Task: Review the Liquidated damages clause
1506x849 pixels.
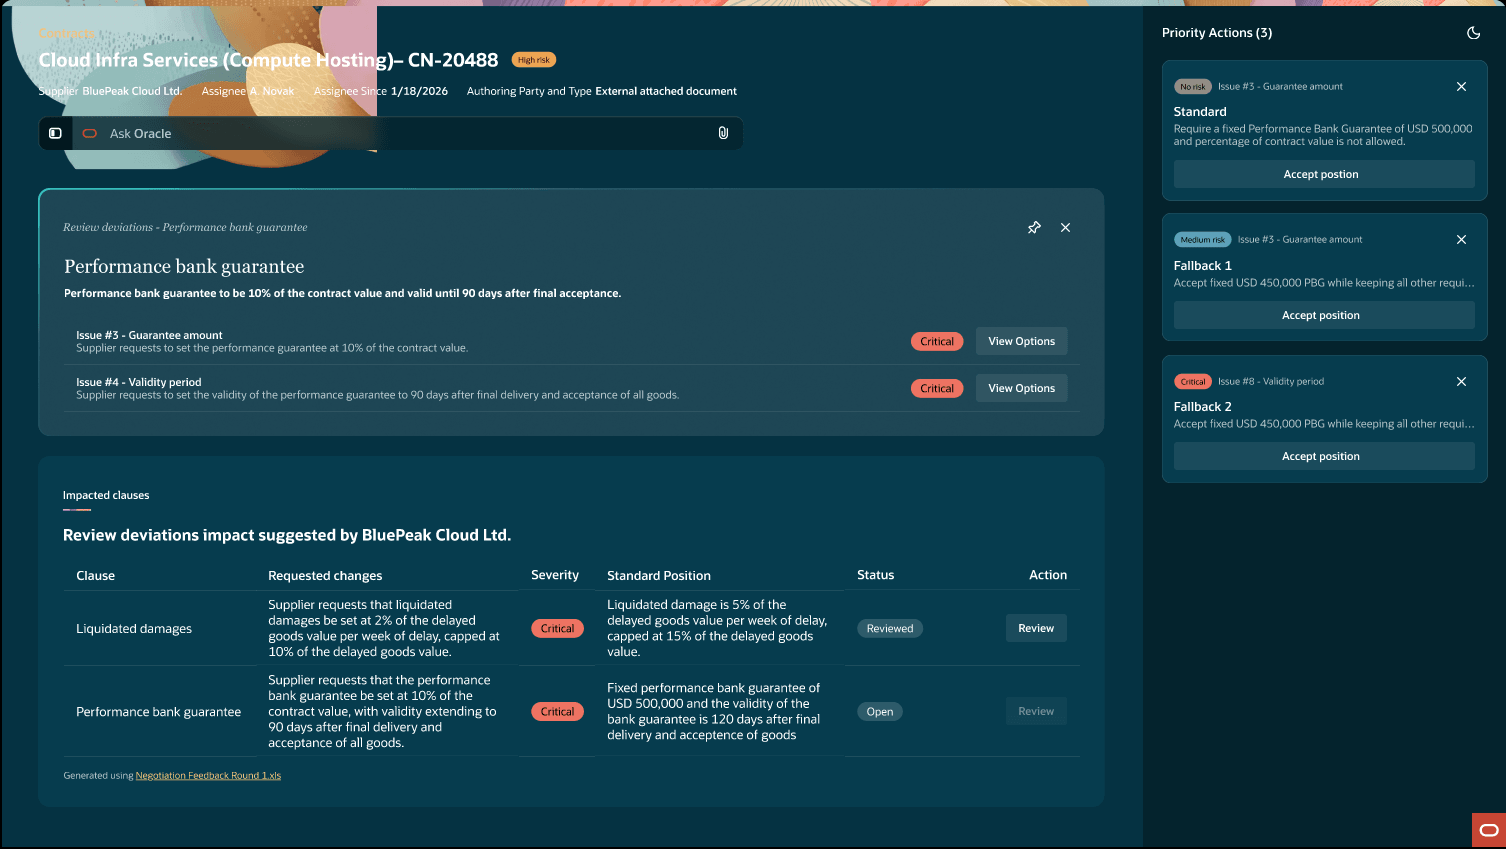Action: click(1036, 628)
